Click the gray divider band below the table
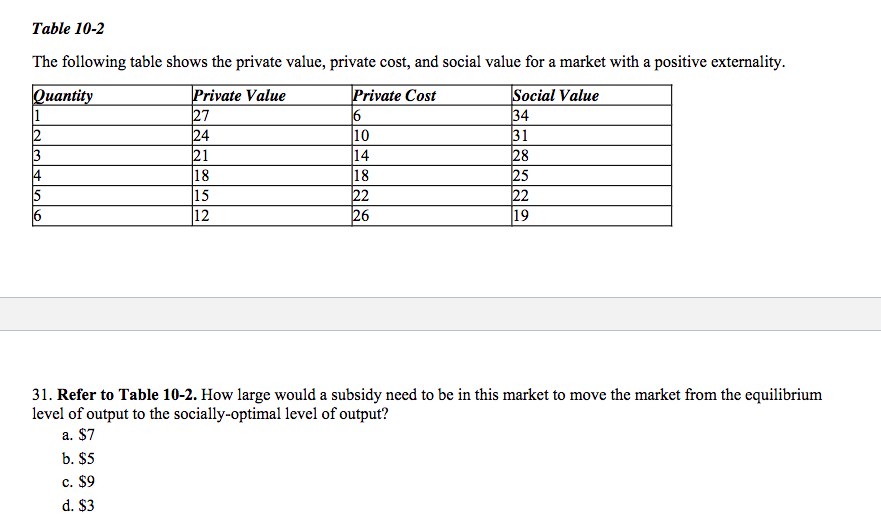The width and height of the screenshot is (881, 525). coord(440,313)
